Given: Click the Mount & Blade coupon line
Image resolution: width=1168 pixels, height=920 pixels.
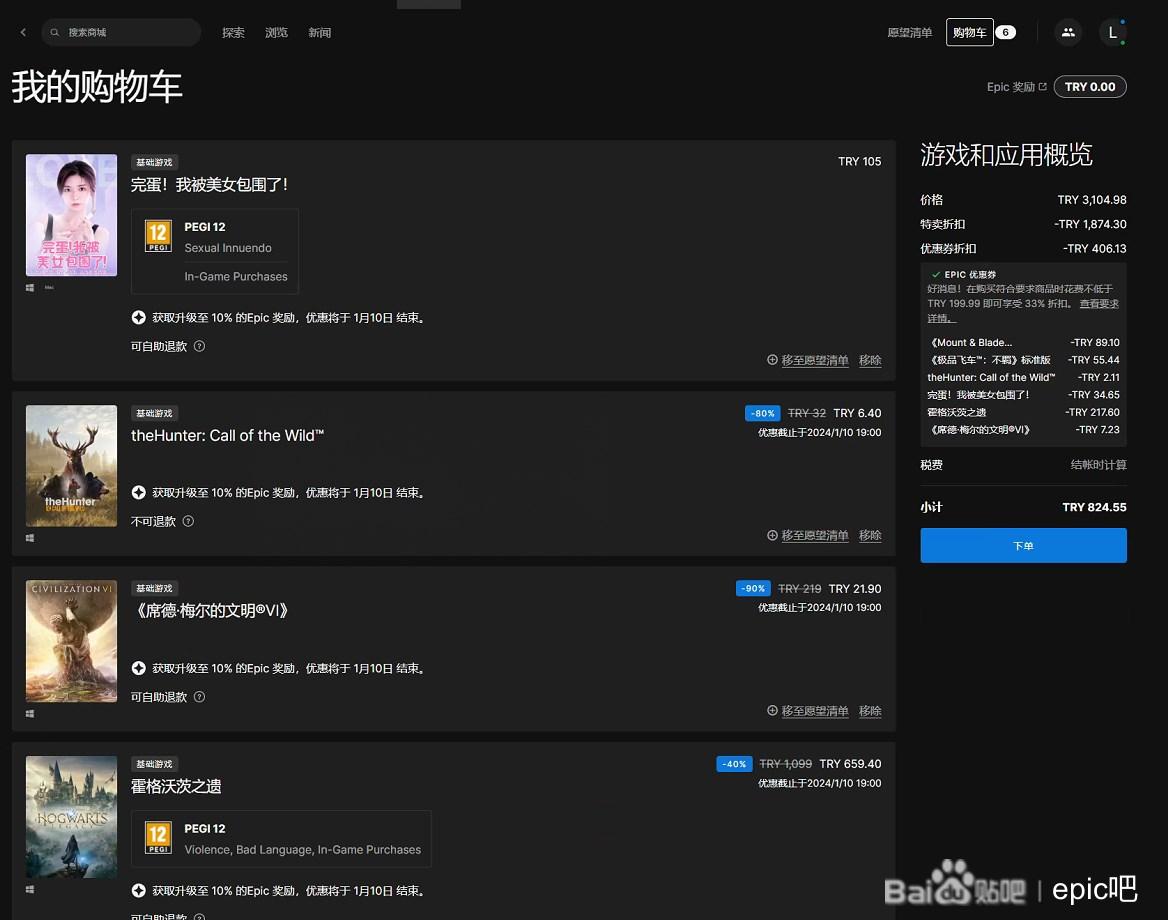Looking at the screenshot, I should click(x=1023, y=343).
